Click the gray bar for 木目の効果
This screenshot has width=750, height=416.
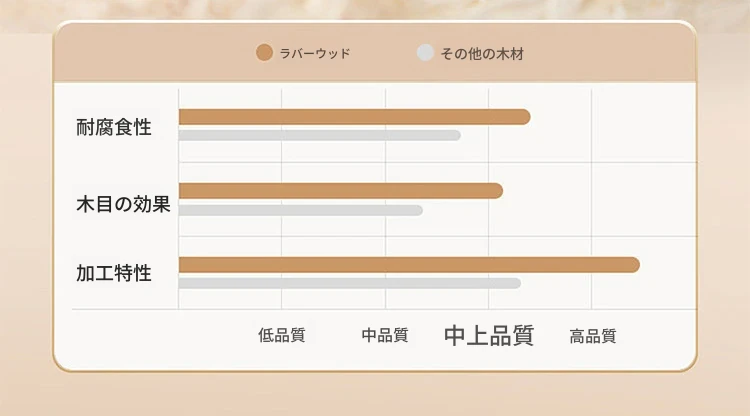(300, 210)
